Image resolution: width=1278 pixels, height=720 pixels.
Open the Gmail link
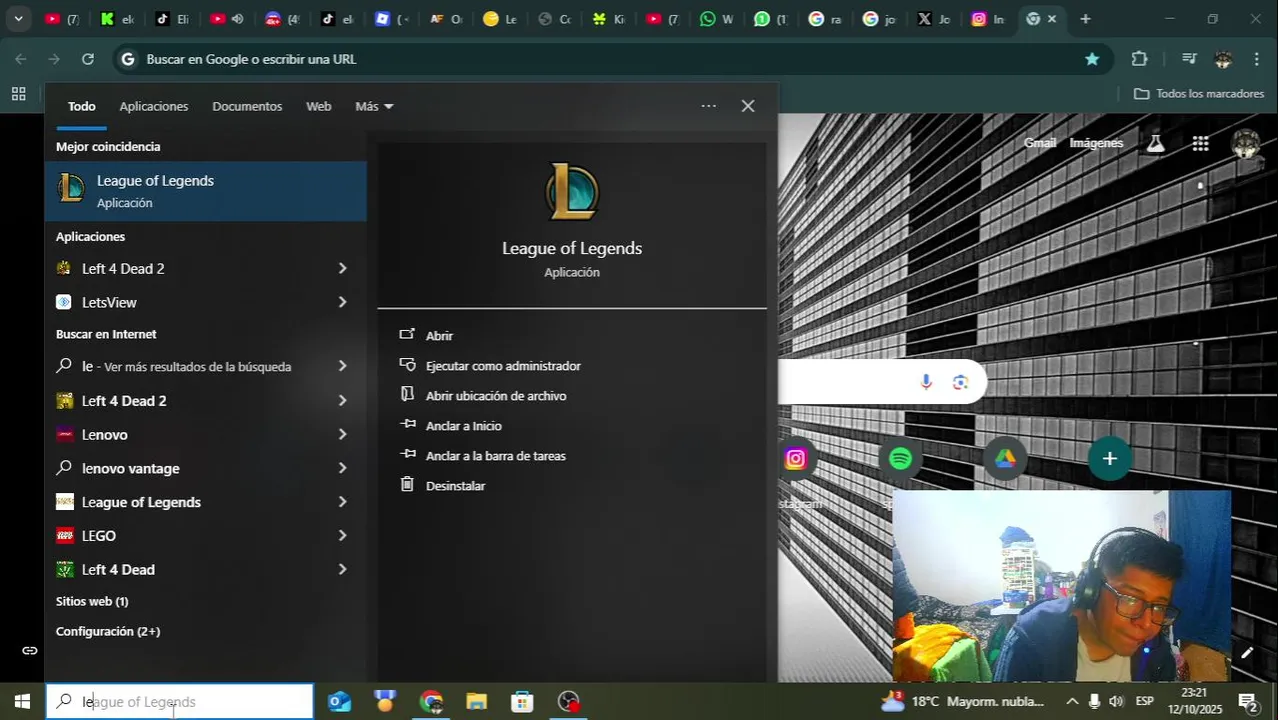1040,143
